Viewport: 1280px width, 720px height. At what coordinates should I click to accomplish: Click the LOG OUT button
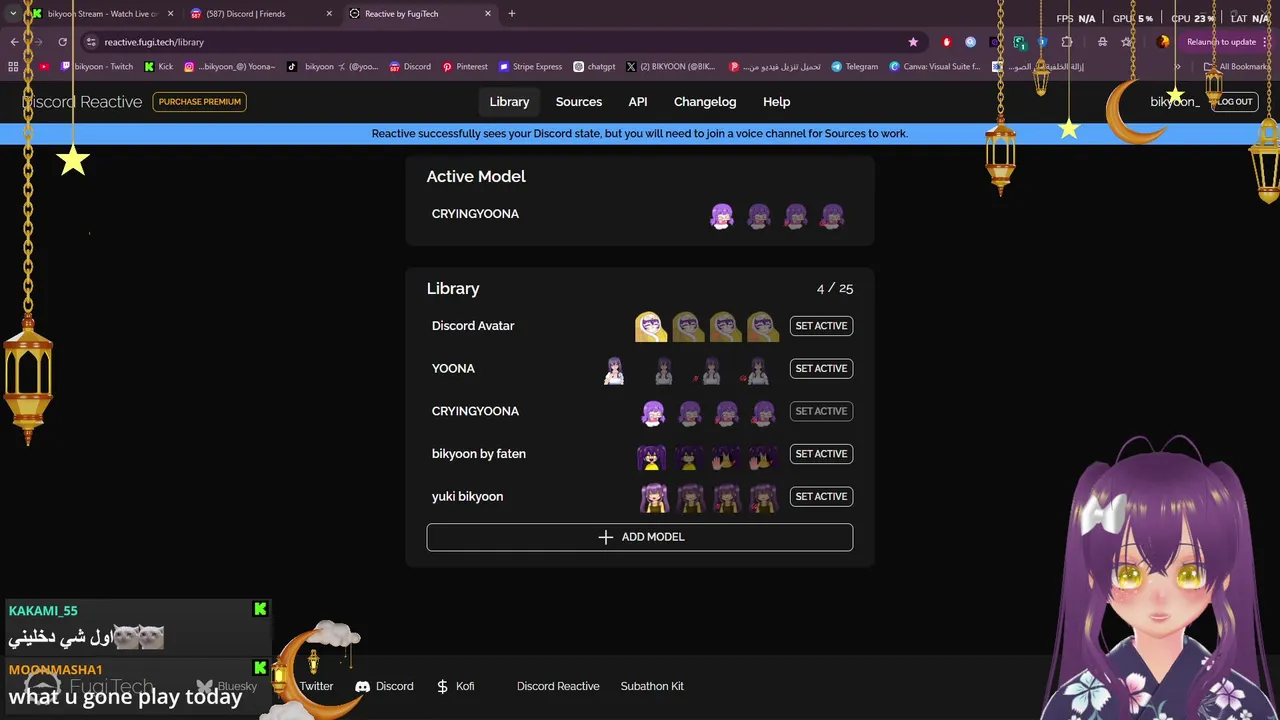1235,102
